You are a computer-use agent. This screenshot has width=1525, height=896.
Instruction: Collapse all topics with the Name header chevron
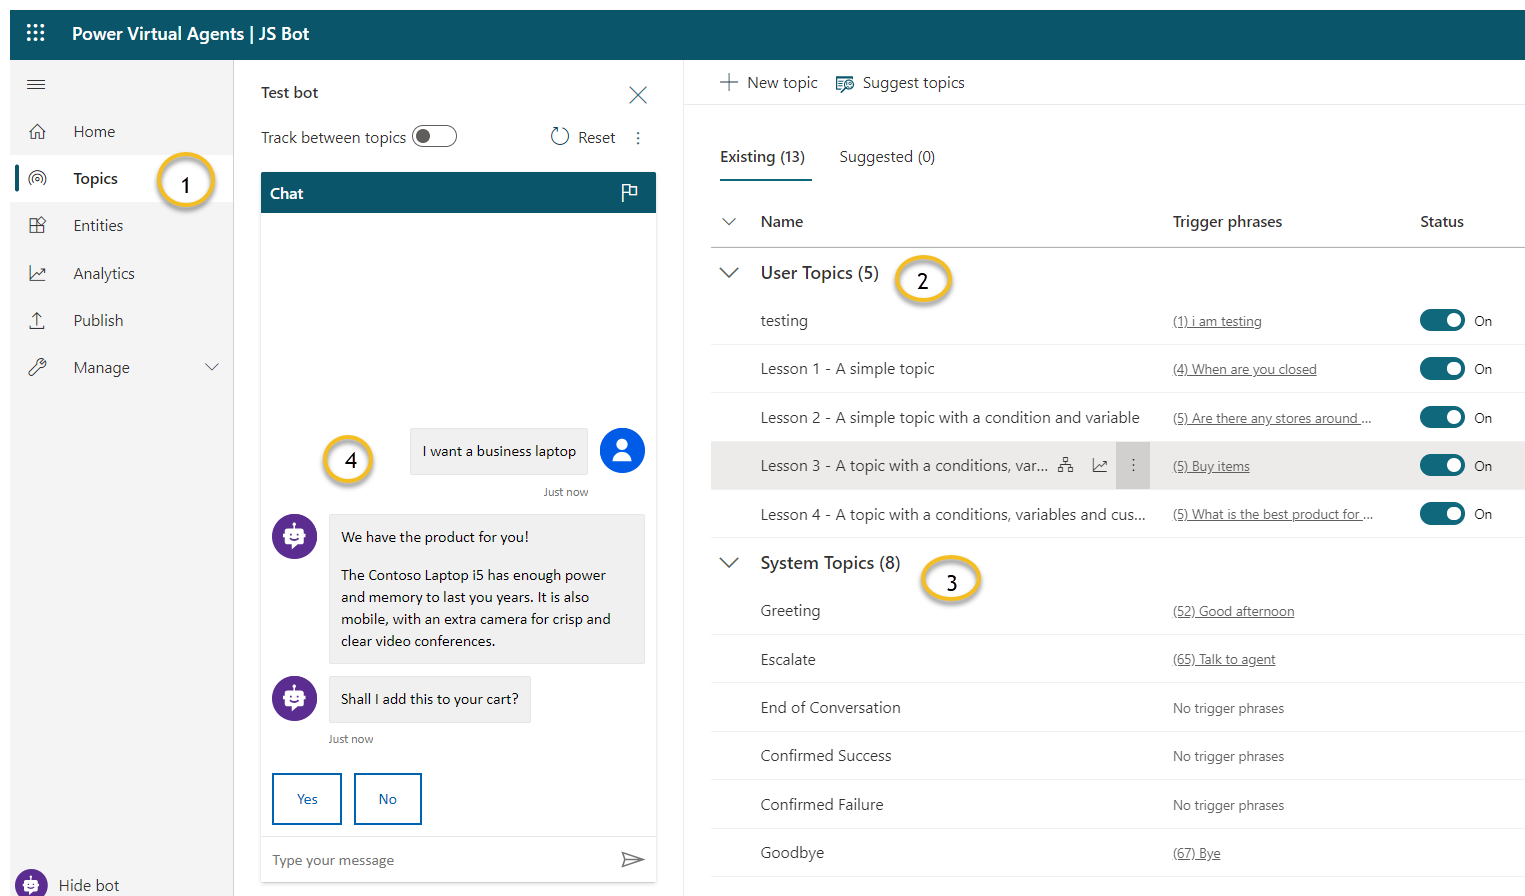(x=729, y=221)
